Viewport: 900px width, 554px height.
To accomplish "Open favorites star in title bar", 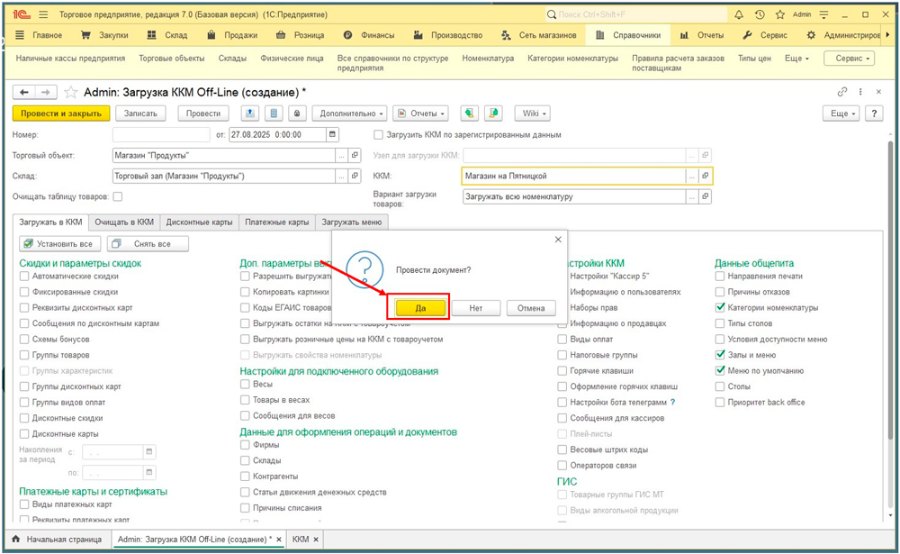I will tap(779, 15).
